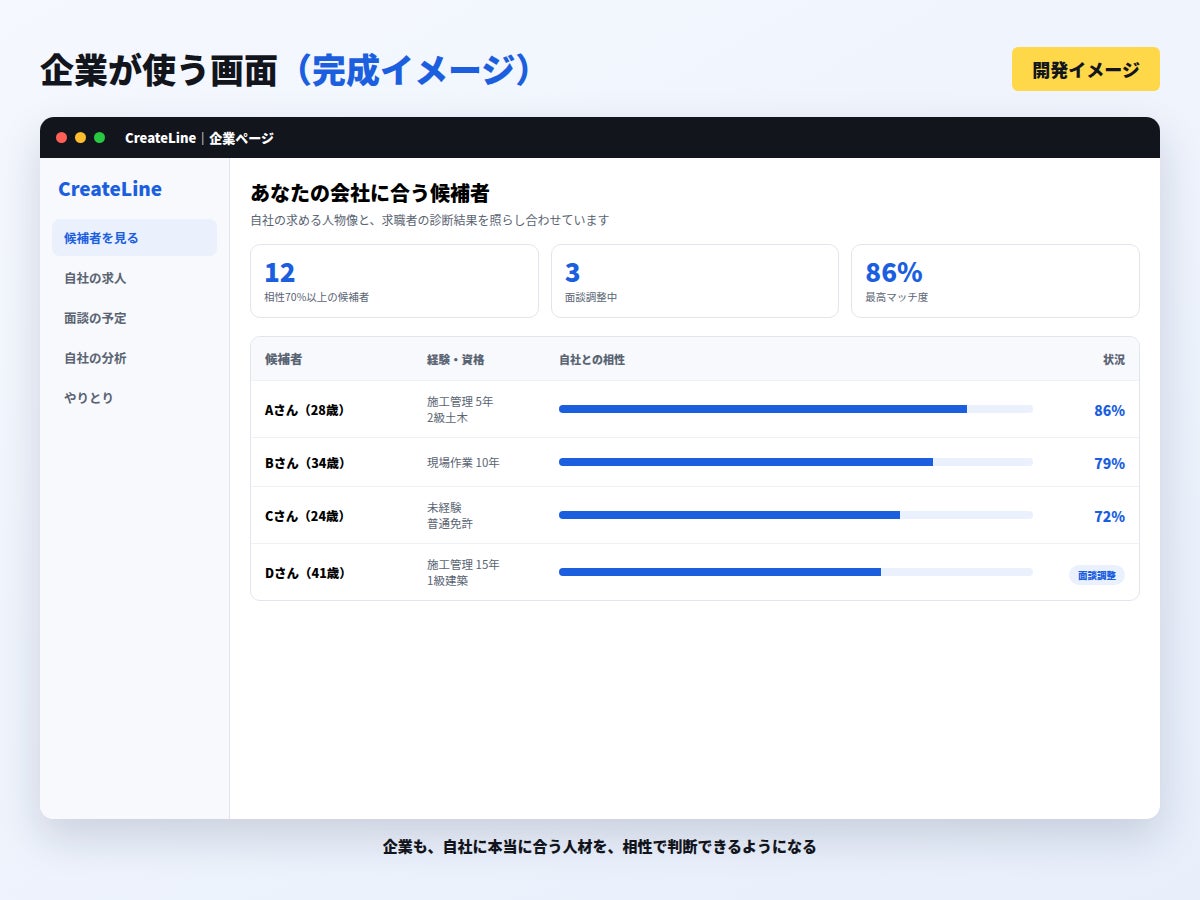
Task: Click the green maximize window dot
Action: 99,138
